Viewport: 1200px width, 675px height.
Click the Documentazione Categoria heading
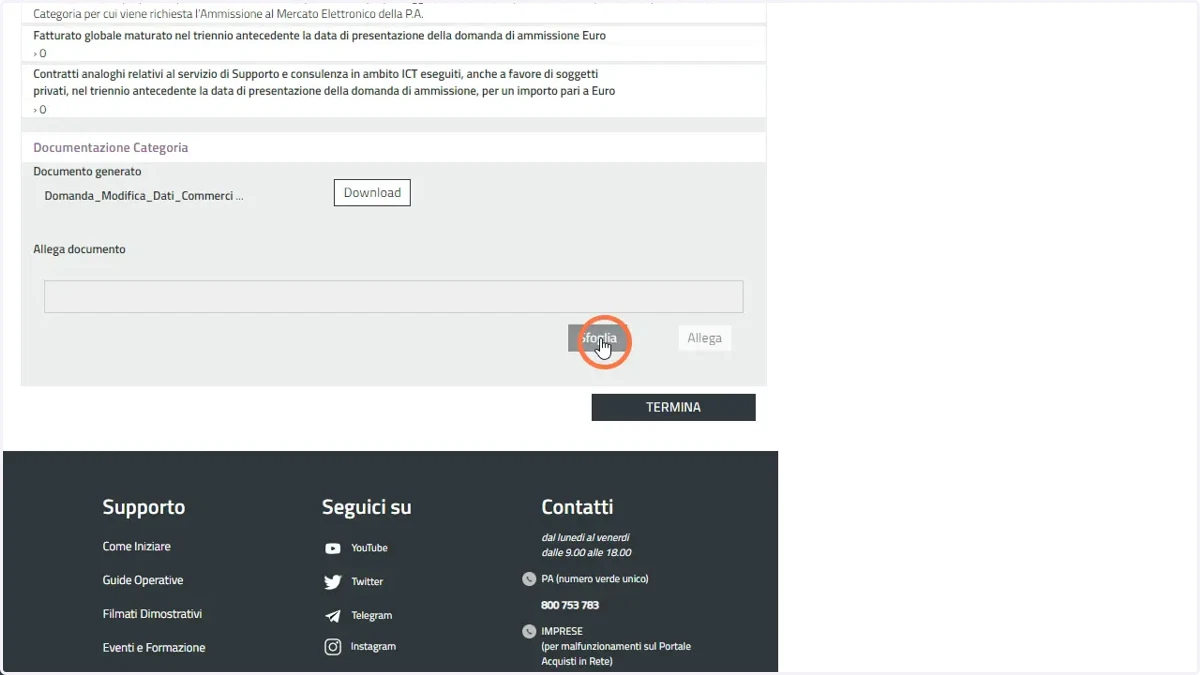(x=111, y=147)
